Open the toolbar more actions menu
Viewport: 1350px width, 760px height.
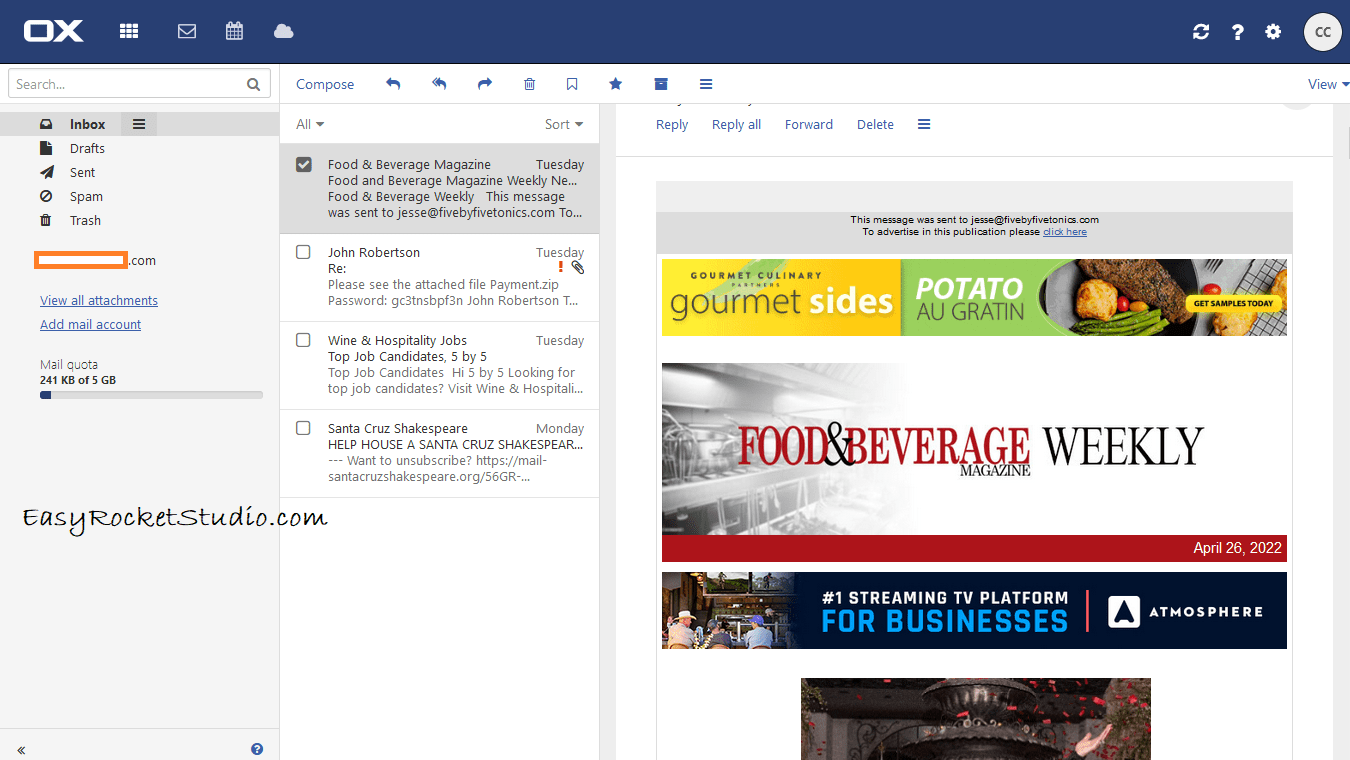click(706, 84)
